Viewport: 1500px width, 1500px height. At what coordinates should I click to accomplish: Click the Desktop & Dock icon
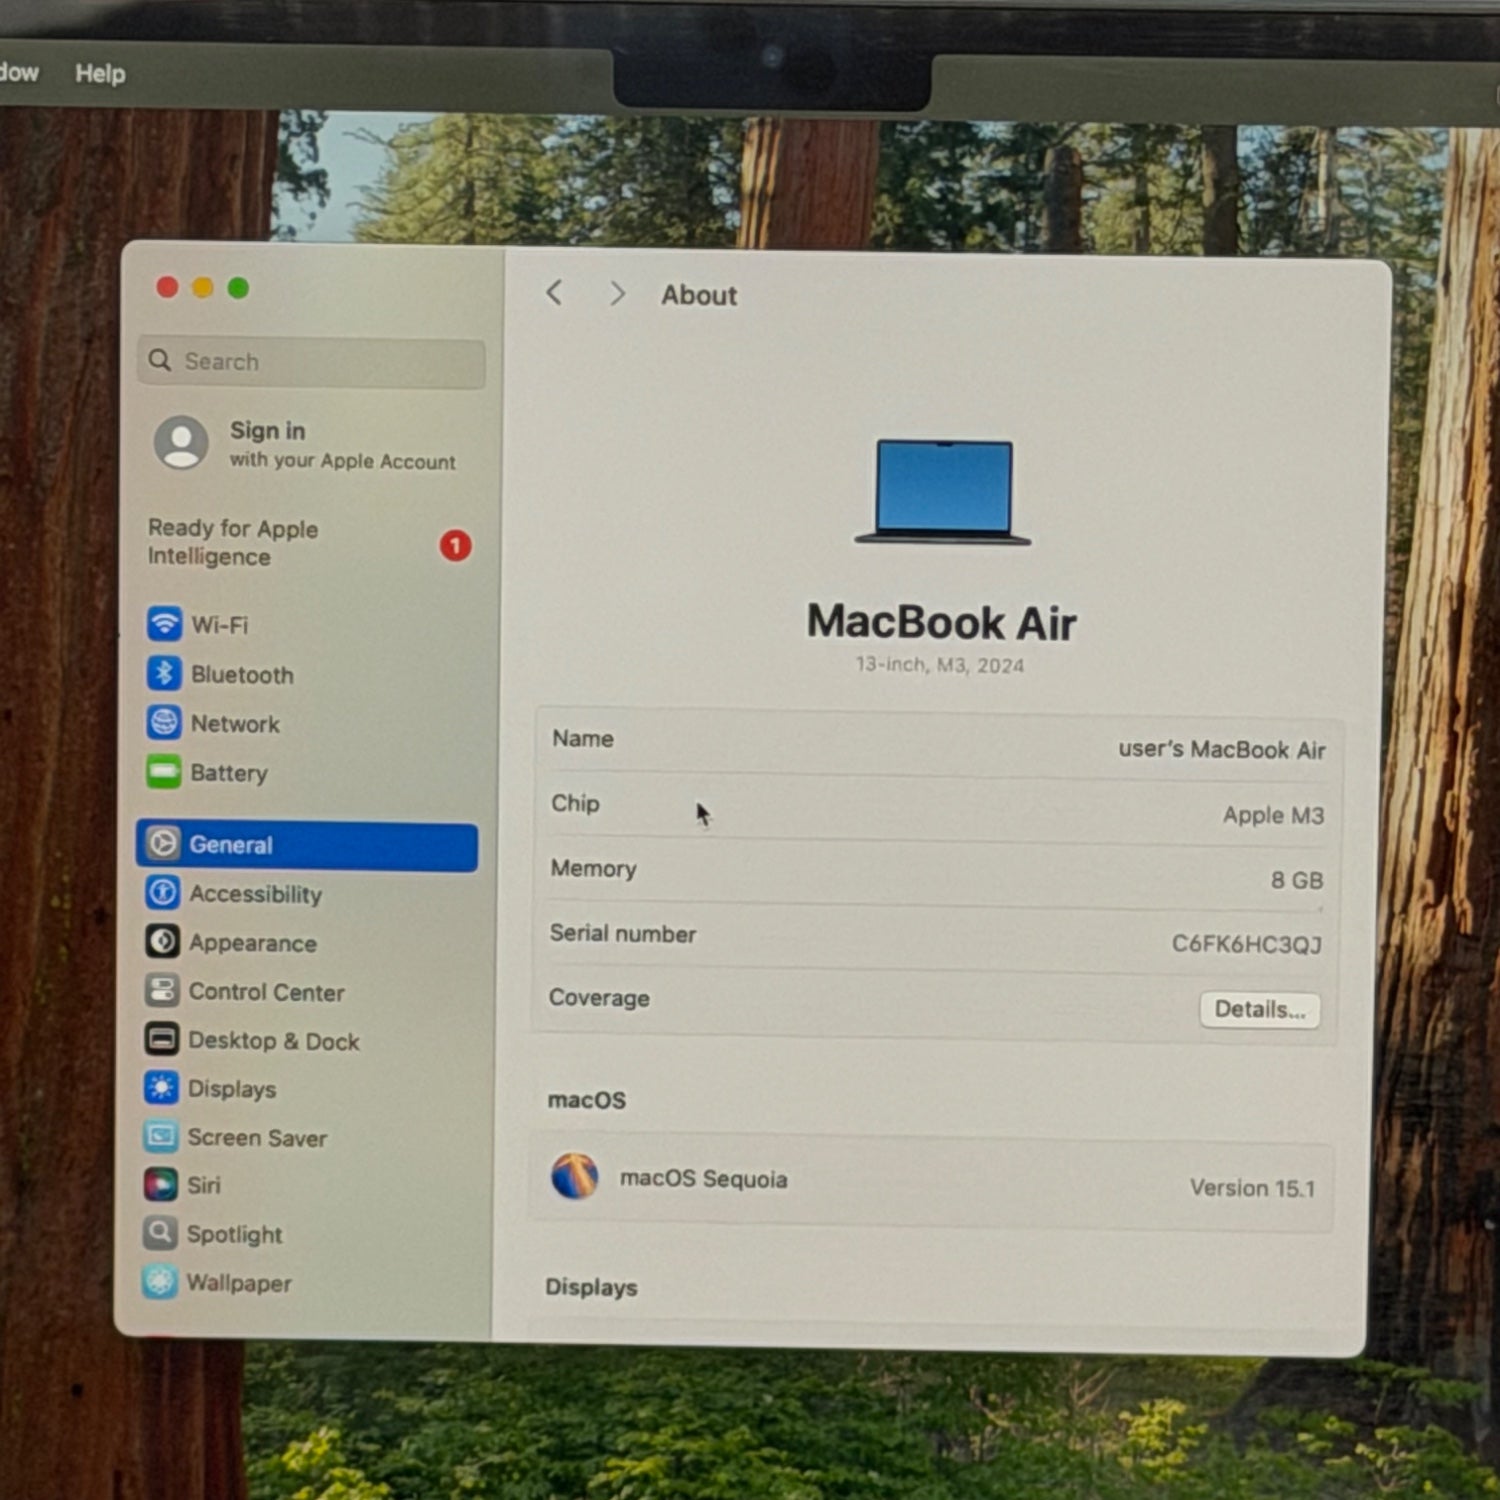(161, 1039)
